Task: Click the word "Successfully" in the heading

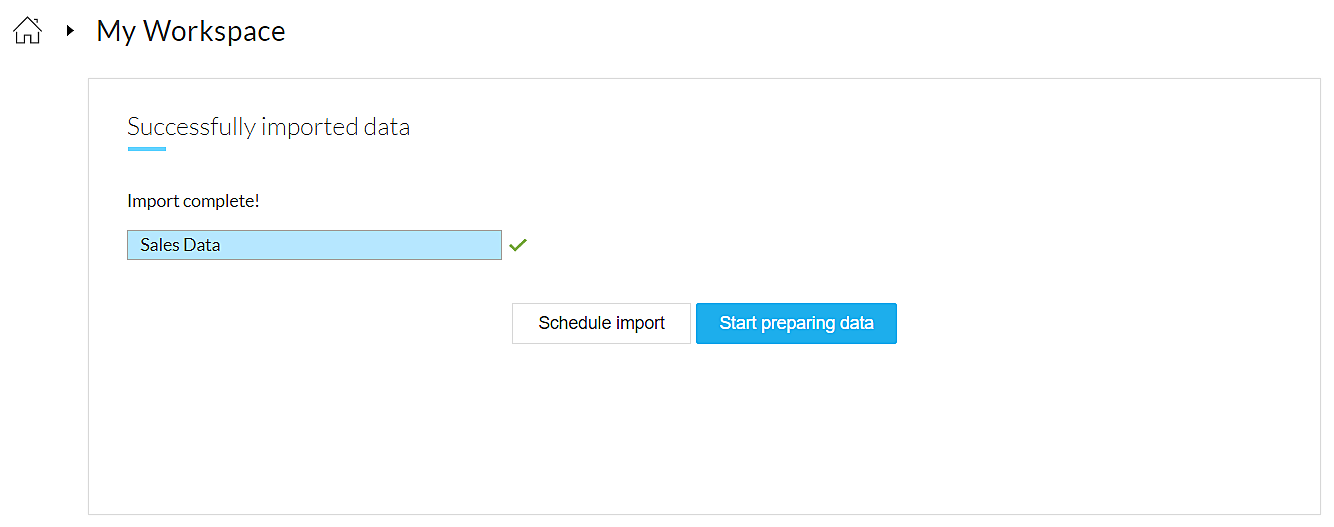Action: (191, 127)
